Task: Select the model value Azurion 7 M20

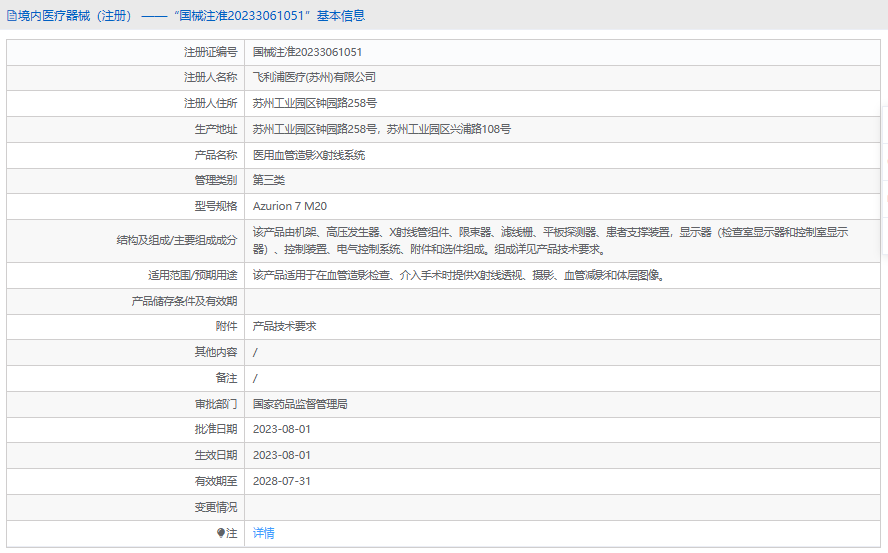Action: tap(290, 206)
